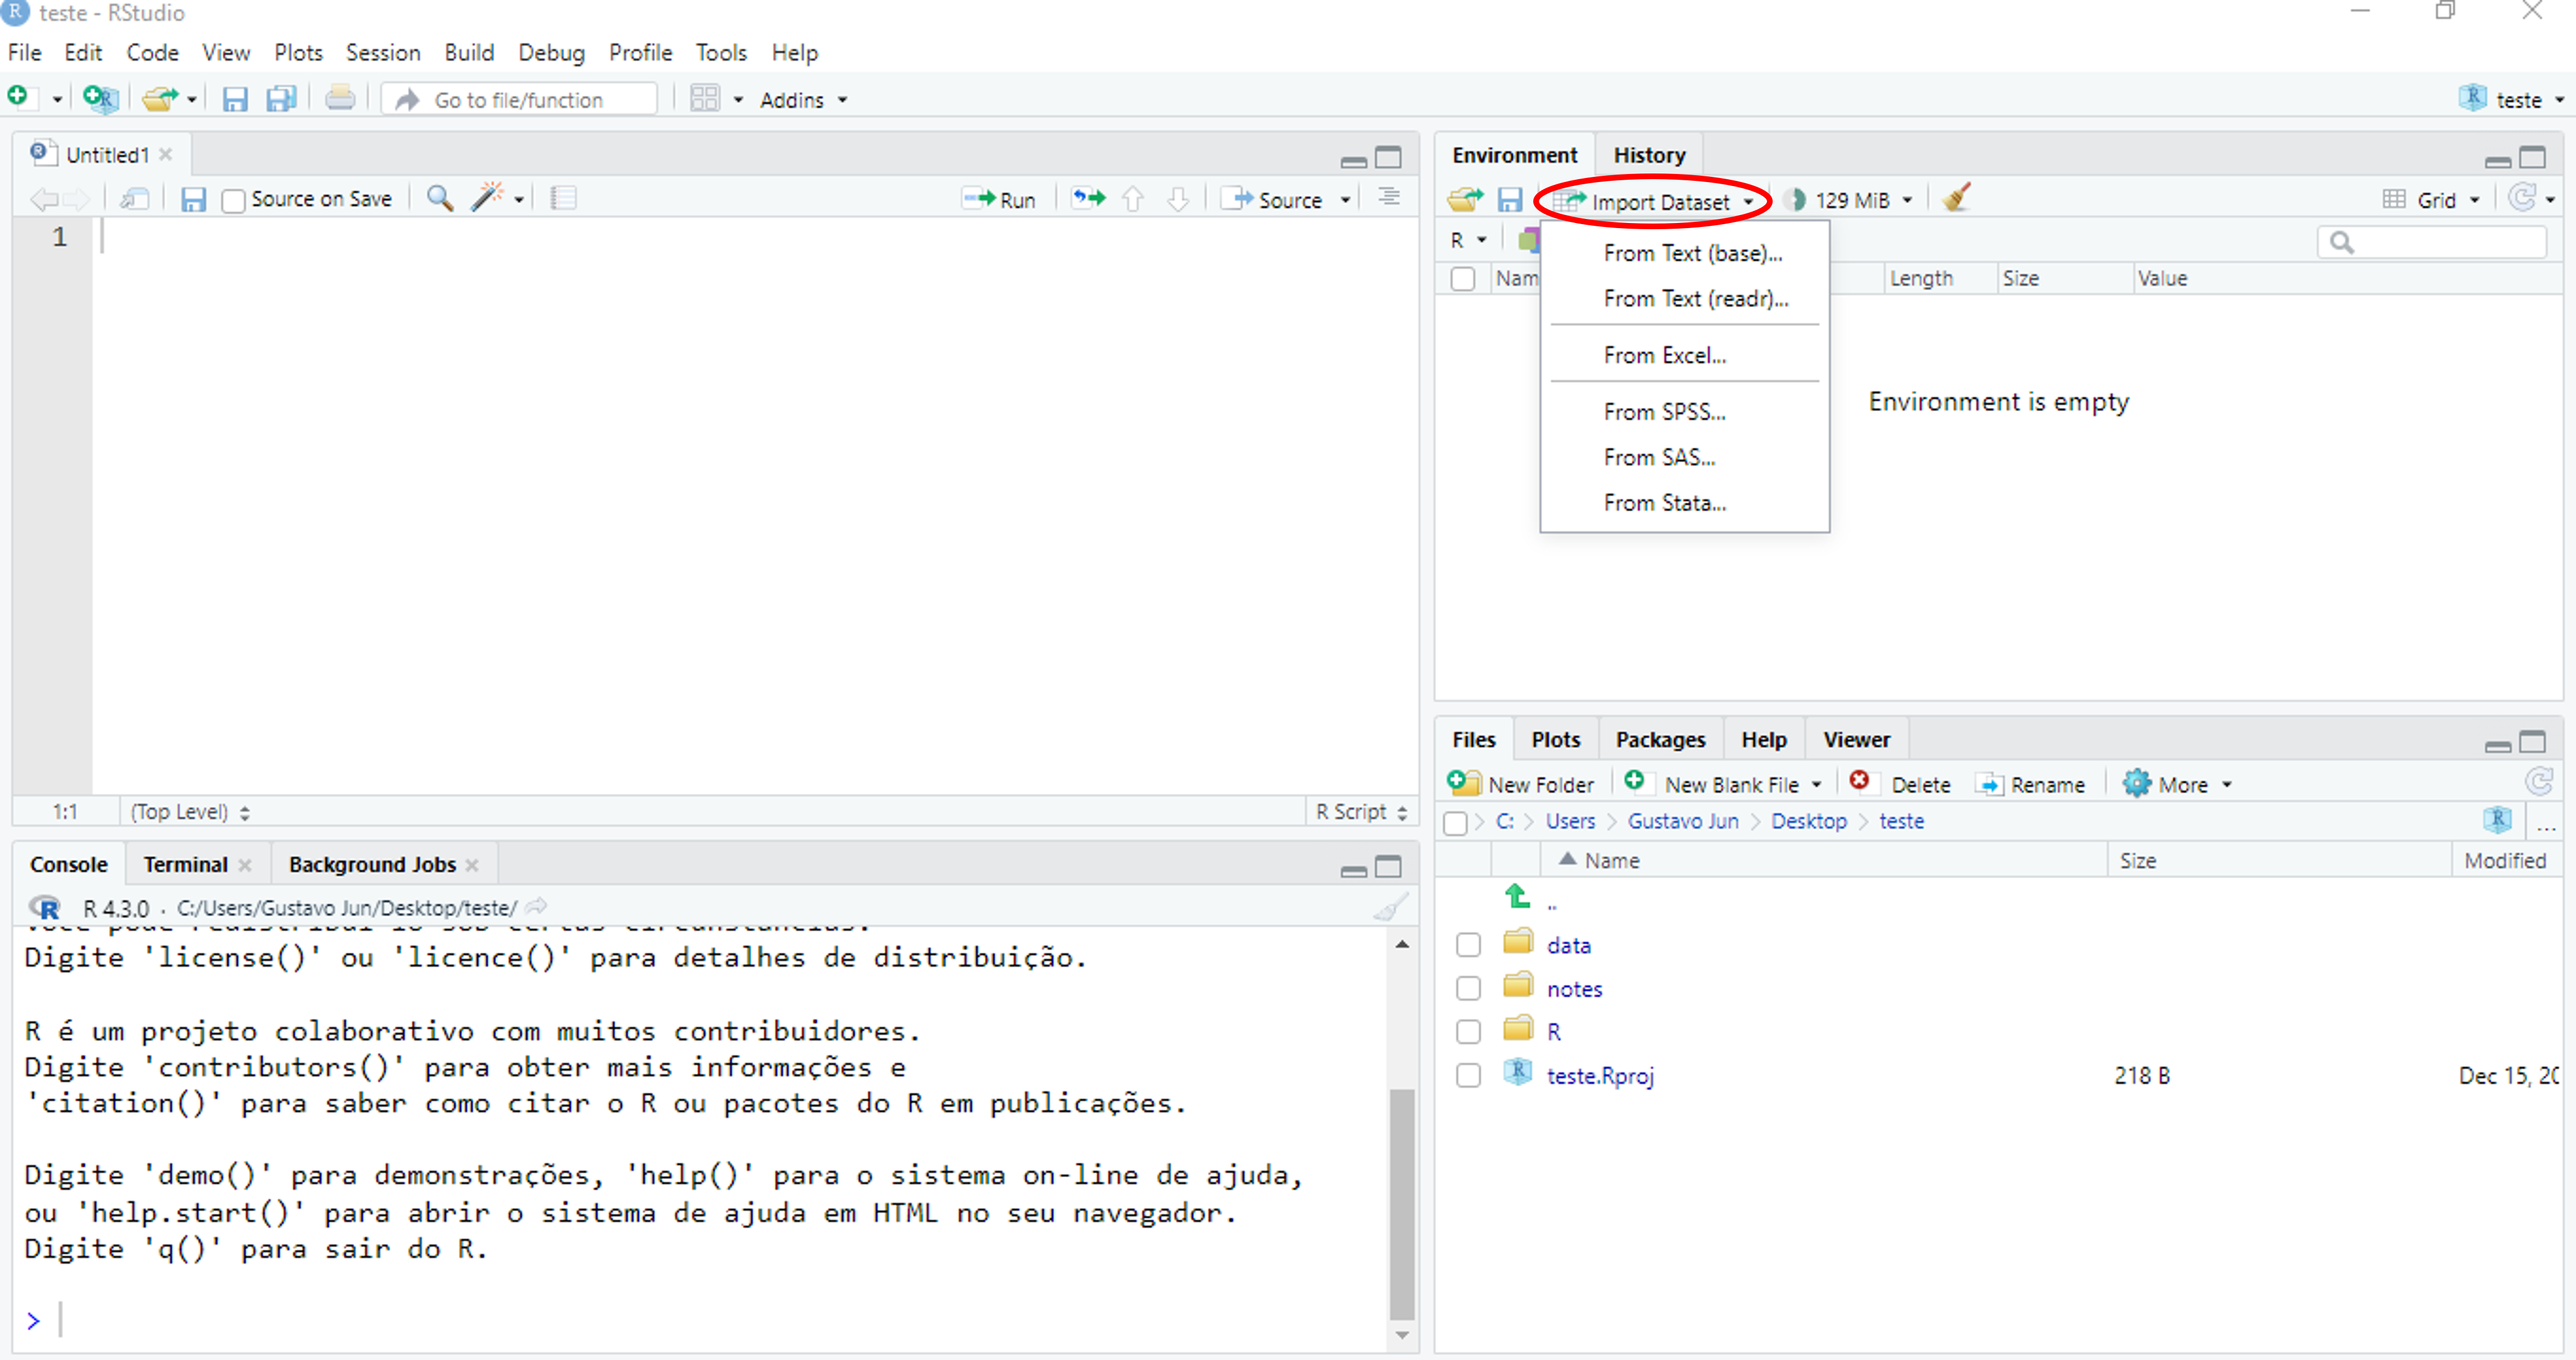2576x1360 pixels.
Task: Click the Create Project icon
Action: coord(100,98)
